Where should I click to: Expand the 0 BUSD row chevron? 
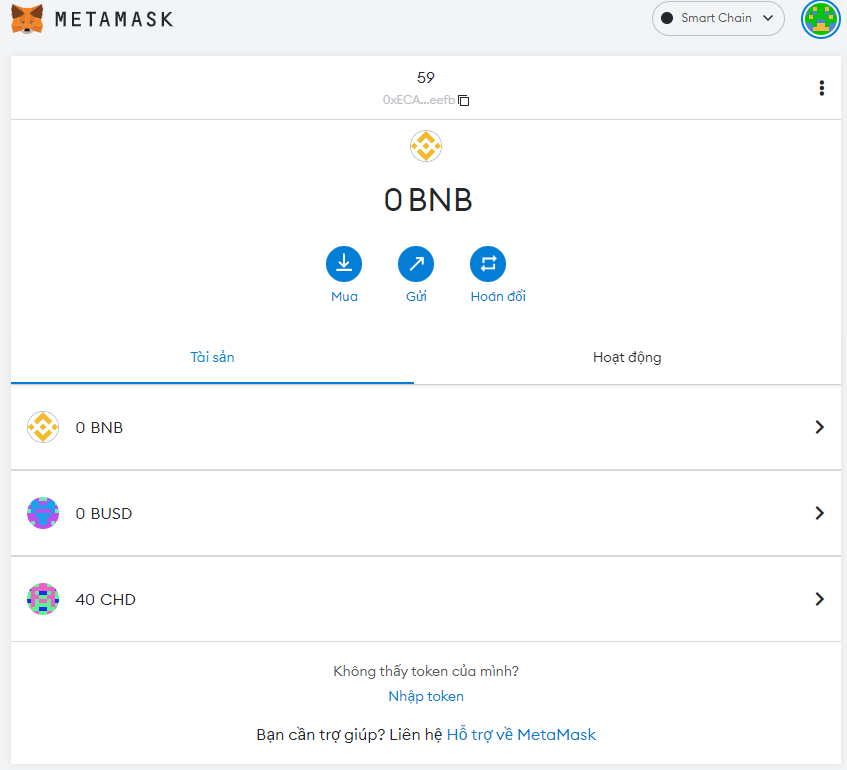(x=819, y=513)
